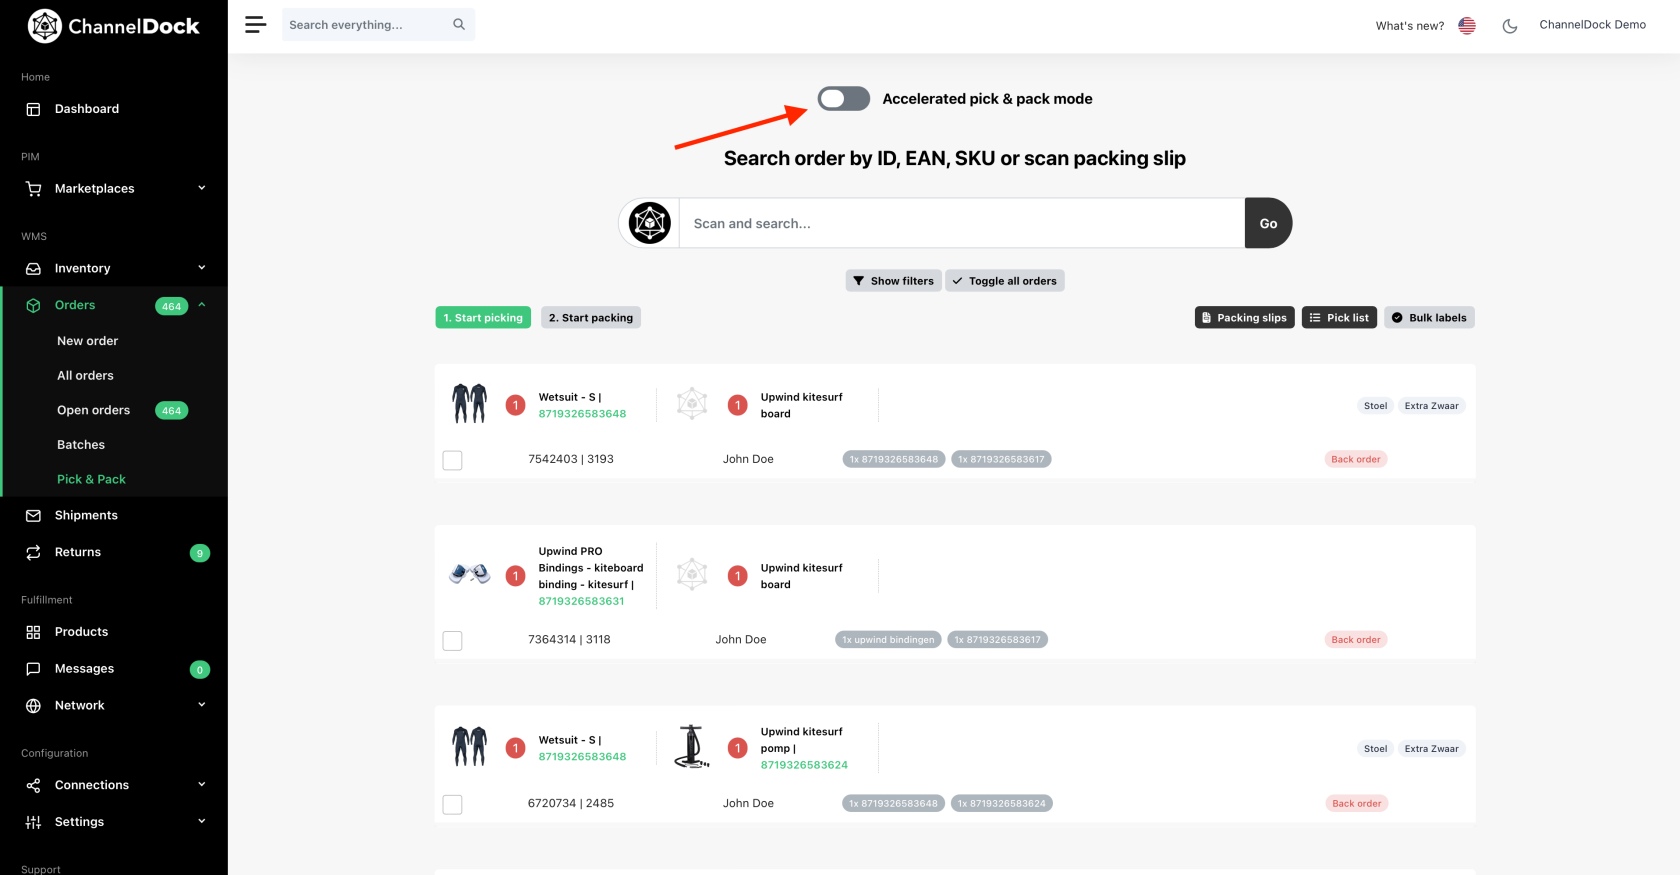1680x875 pixels.
Task: Change language via US flag icon
Action: [1467, 26]
